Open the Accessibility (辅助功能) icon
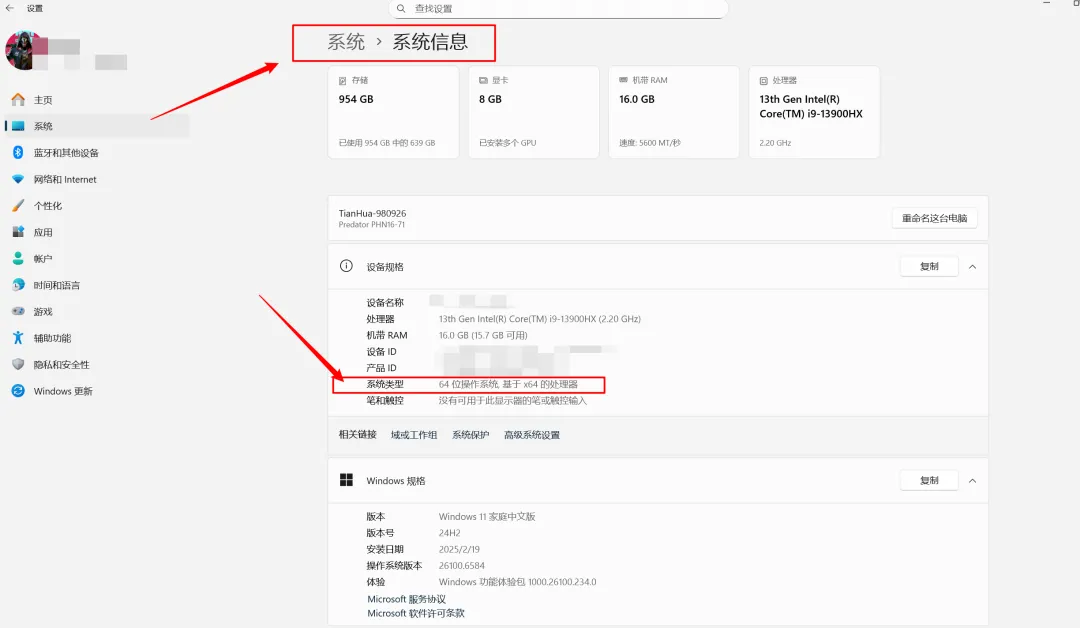Image resolution: width=1080 pixels, height=628 pixels. pyautogui.click(x=18, y=337)
